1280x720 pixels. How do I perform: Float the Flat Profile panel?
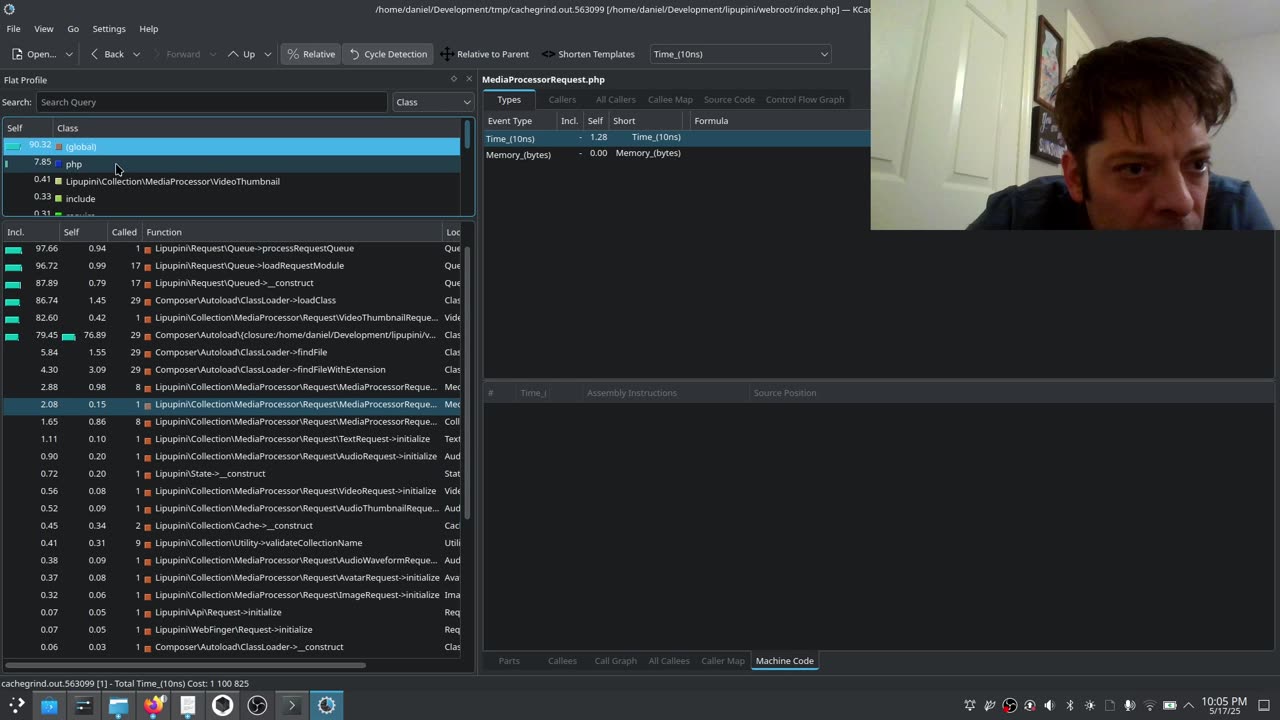[454, 79]
